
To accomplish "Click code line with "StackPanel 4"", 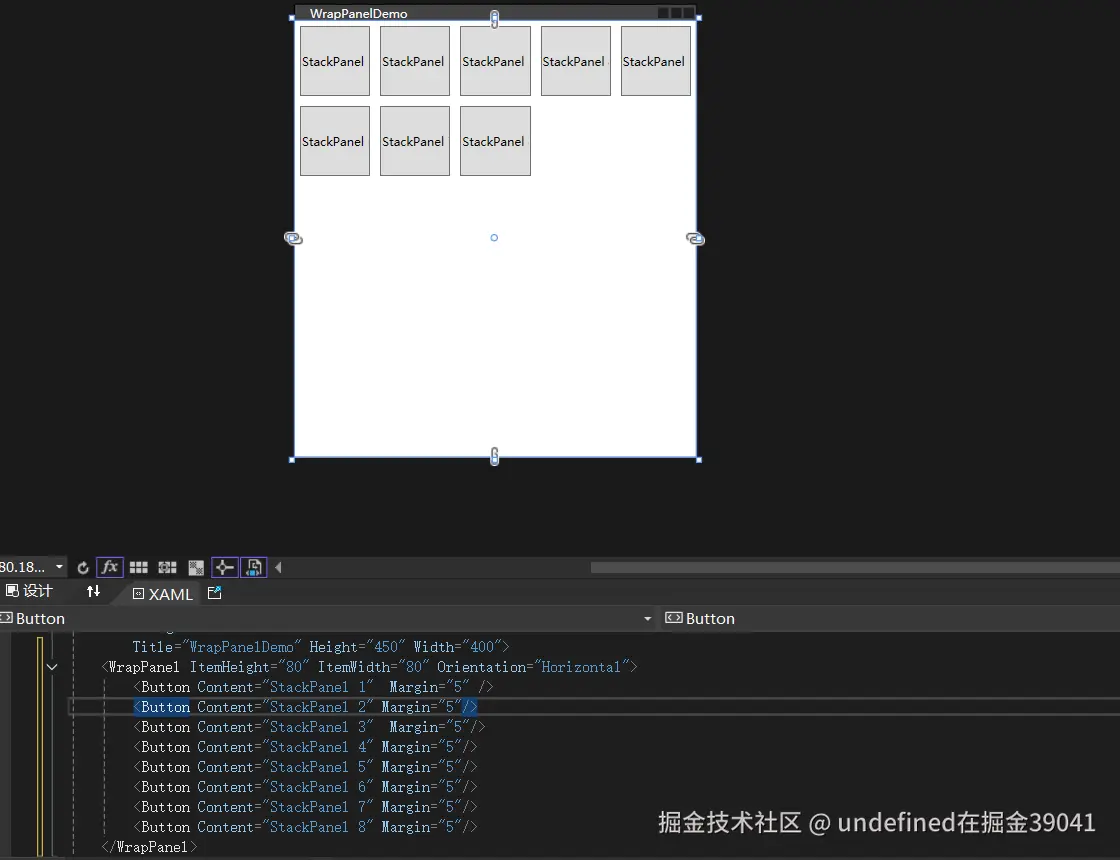I will click(x=305, y=747).
